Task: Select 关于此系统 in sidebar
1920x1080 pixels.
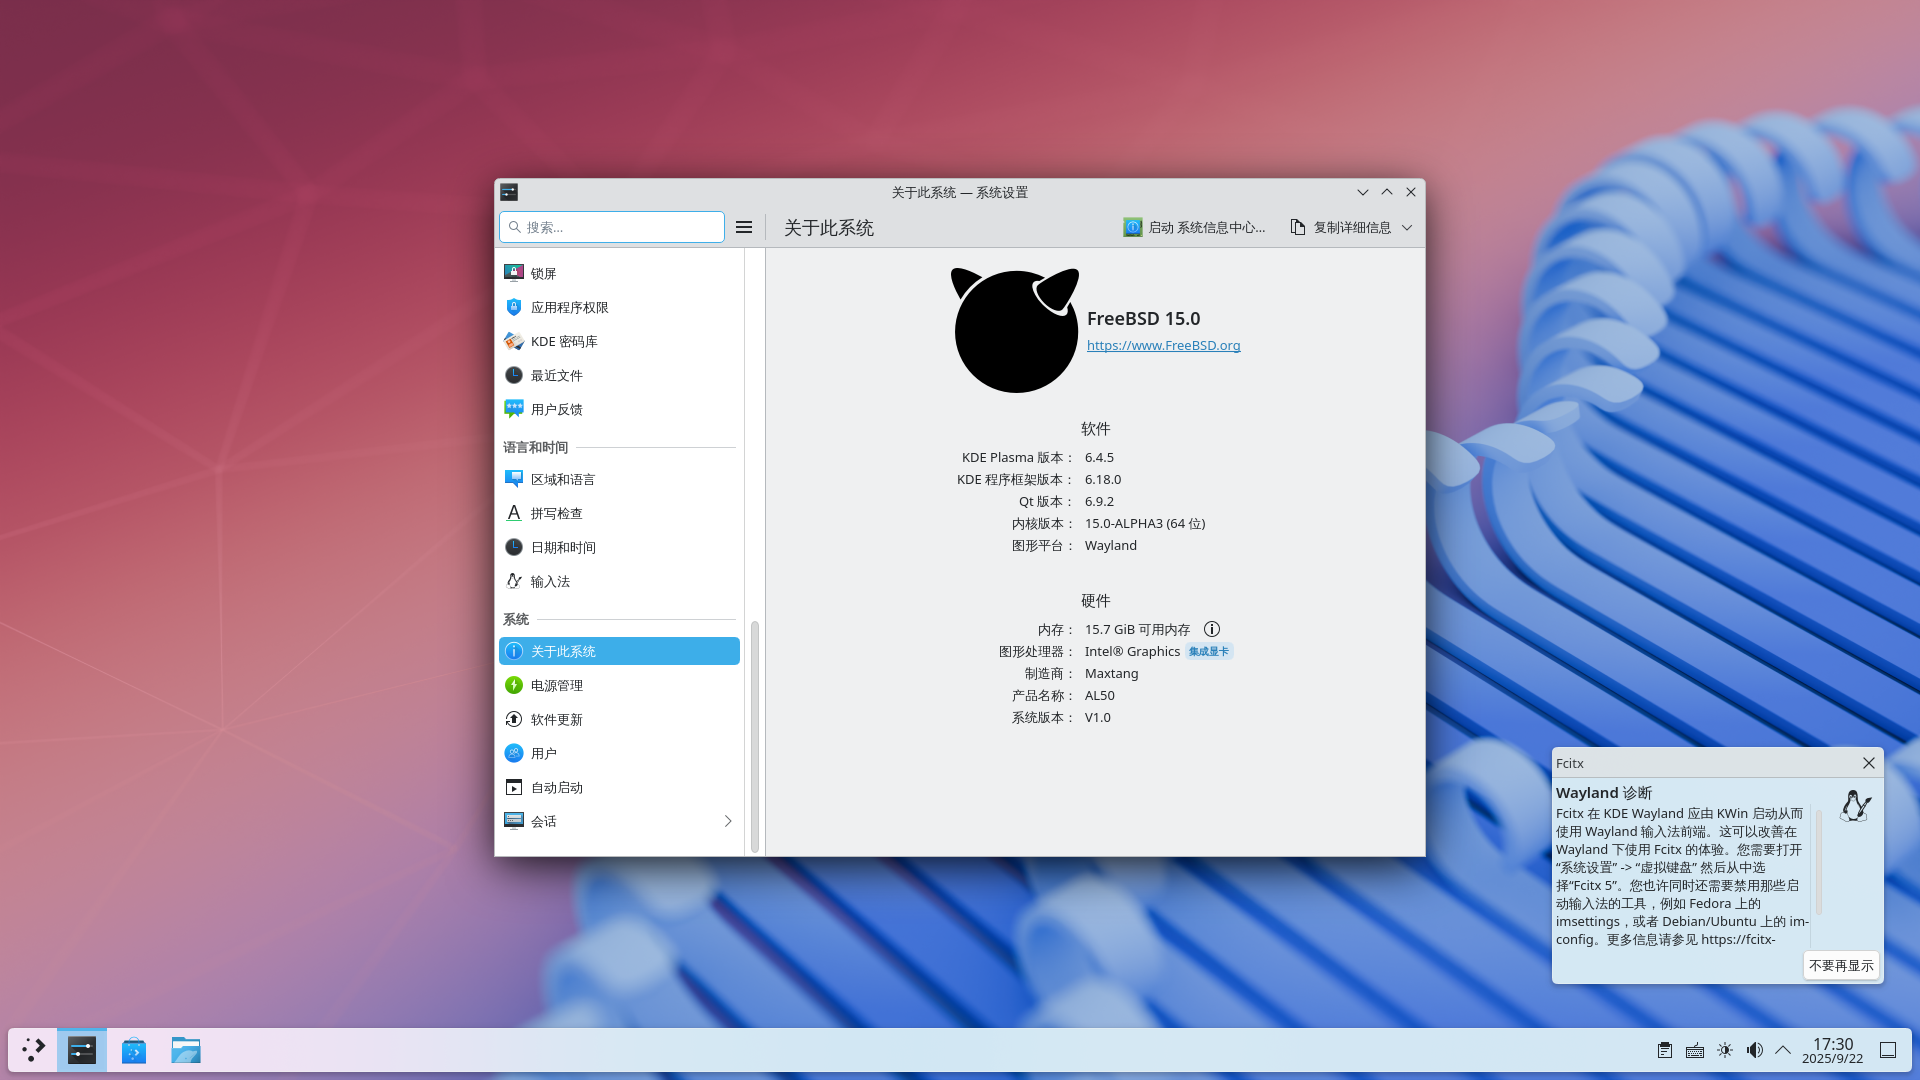Action: 619,651
